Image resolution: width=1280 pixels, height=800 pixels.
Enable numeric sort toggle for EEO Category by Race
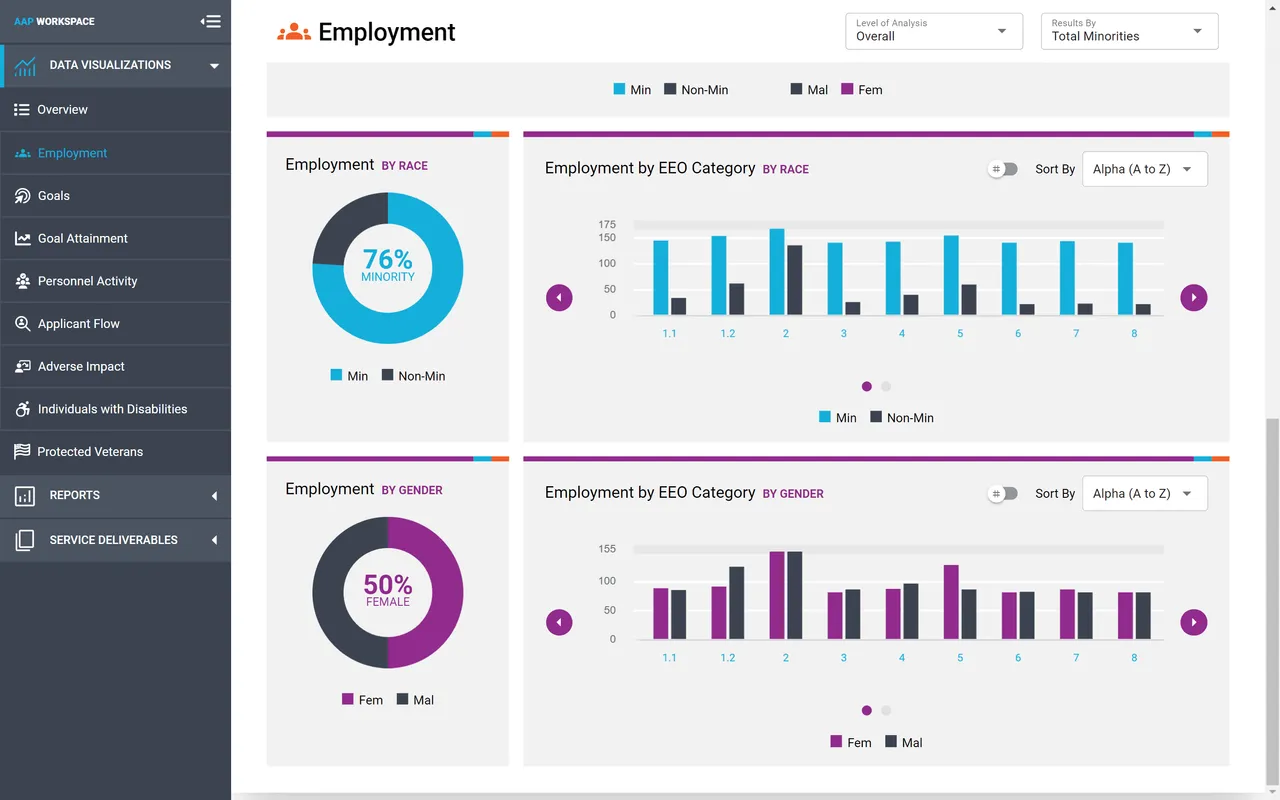click(x=1002, y=169)
